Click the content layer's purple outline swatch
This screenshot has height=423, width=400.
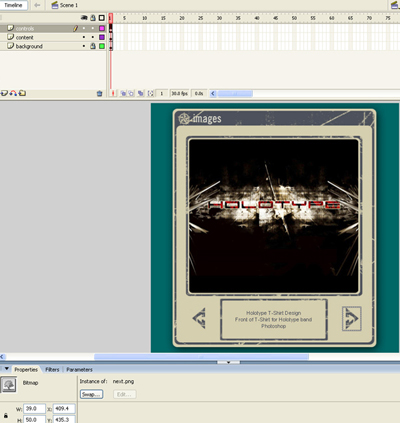(x=102, y=37)
